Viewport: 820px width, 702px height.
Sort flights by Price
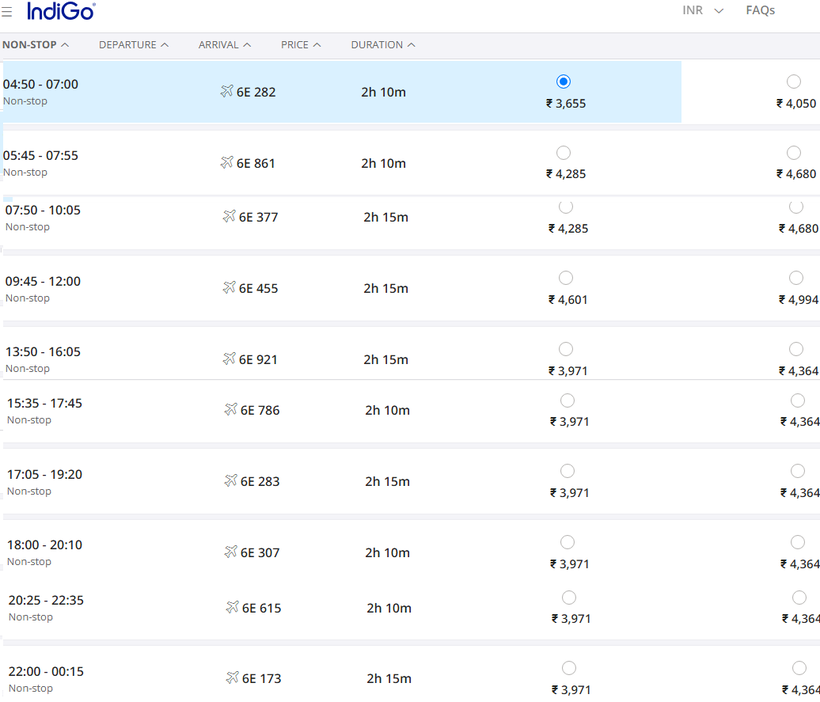tap(300, 45)
